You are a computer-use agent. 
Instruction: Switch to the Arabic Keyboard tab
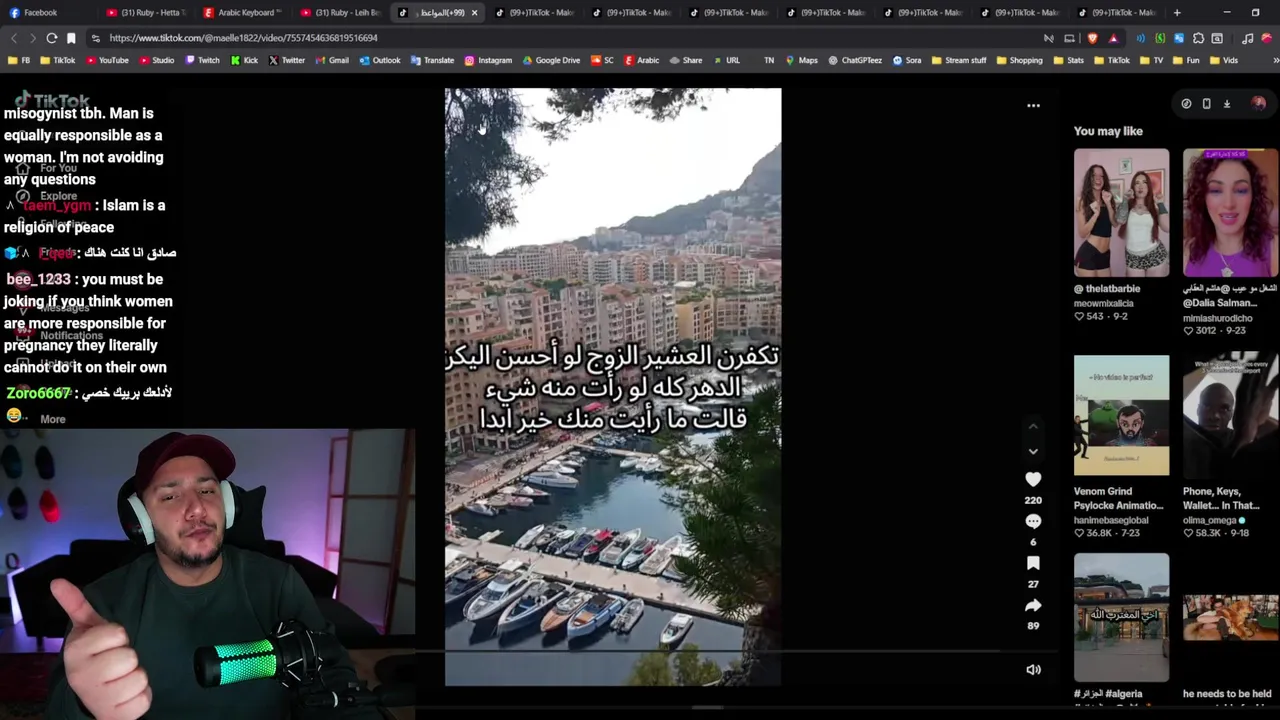click(x=243, y=13)
